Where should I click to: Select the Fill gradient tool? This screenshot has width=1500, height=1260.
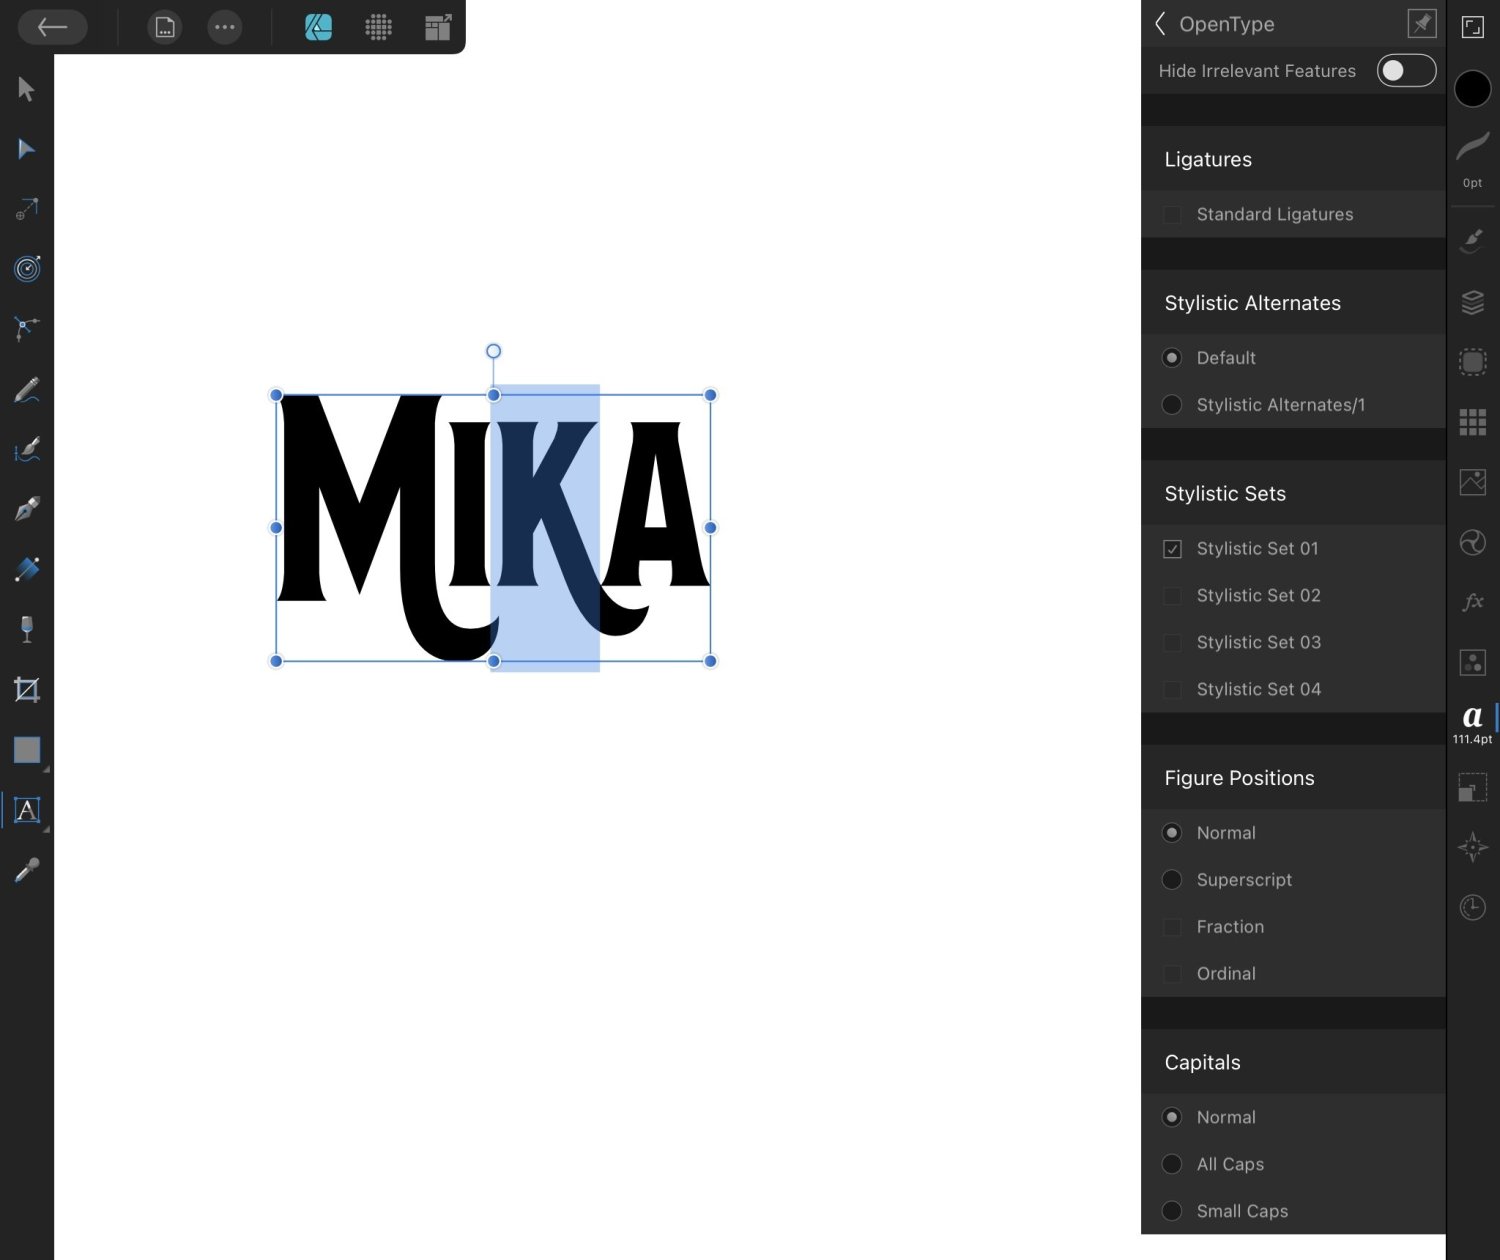coord(27,569)
